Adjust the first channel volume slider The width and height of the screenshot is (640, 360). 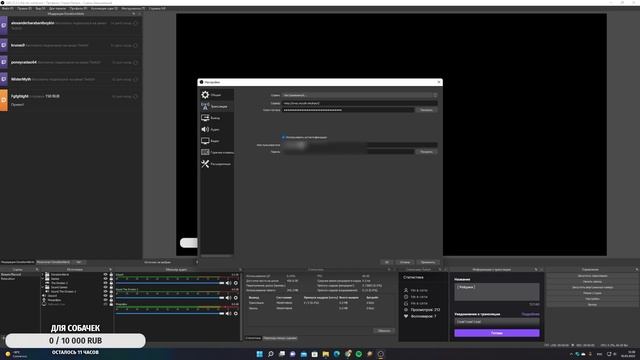(x=170, y=283)
